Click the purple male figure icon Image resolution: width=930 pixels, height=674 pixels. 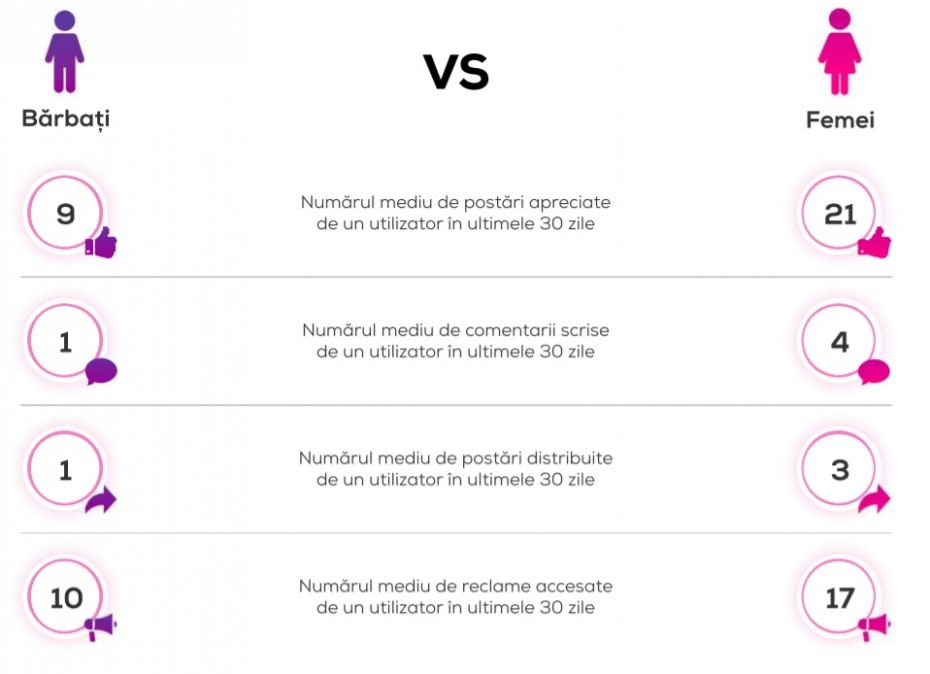[x=65, y=52]
